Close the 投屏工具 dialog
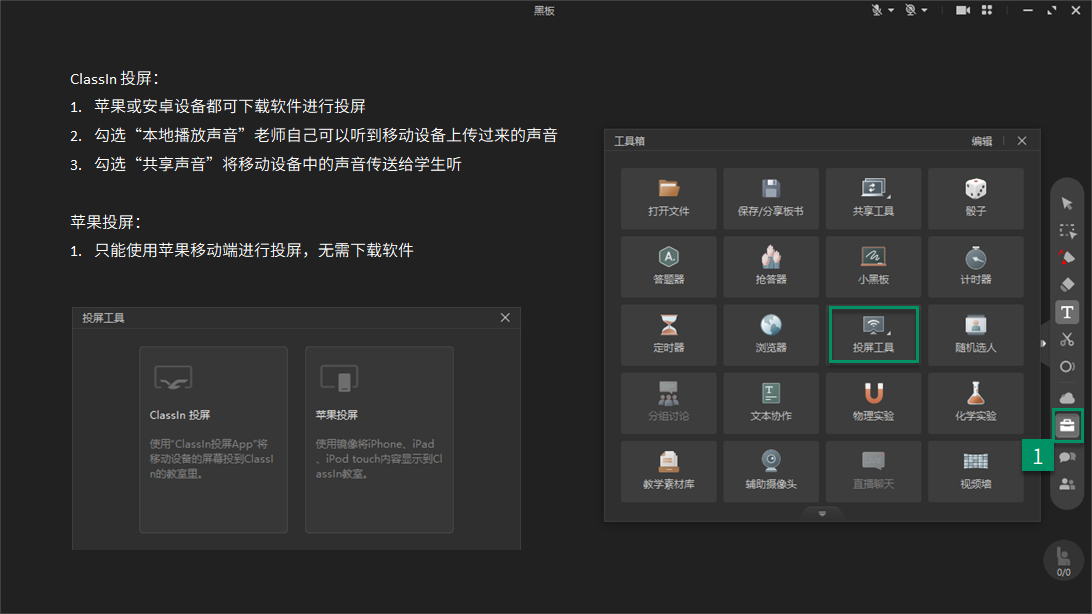The image size is (1092, 614). (505, 317)
